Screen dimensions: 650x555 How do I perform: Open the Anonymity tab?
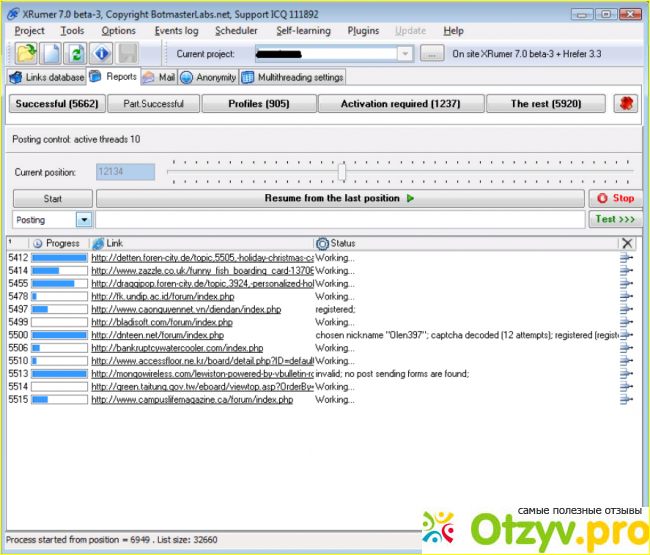[x=208, y=77]
